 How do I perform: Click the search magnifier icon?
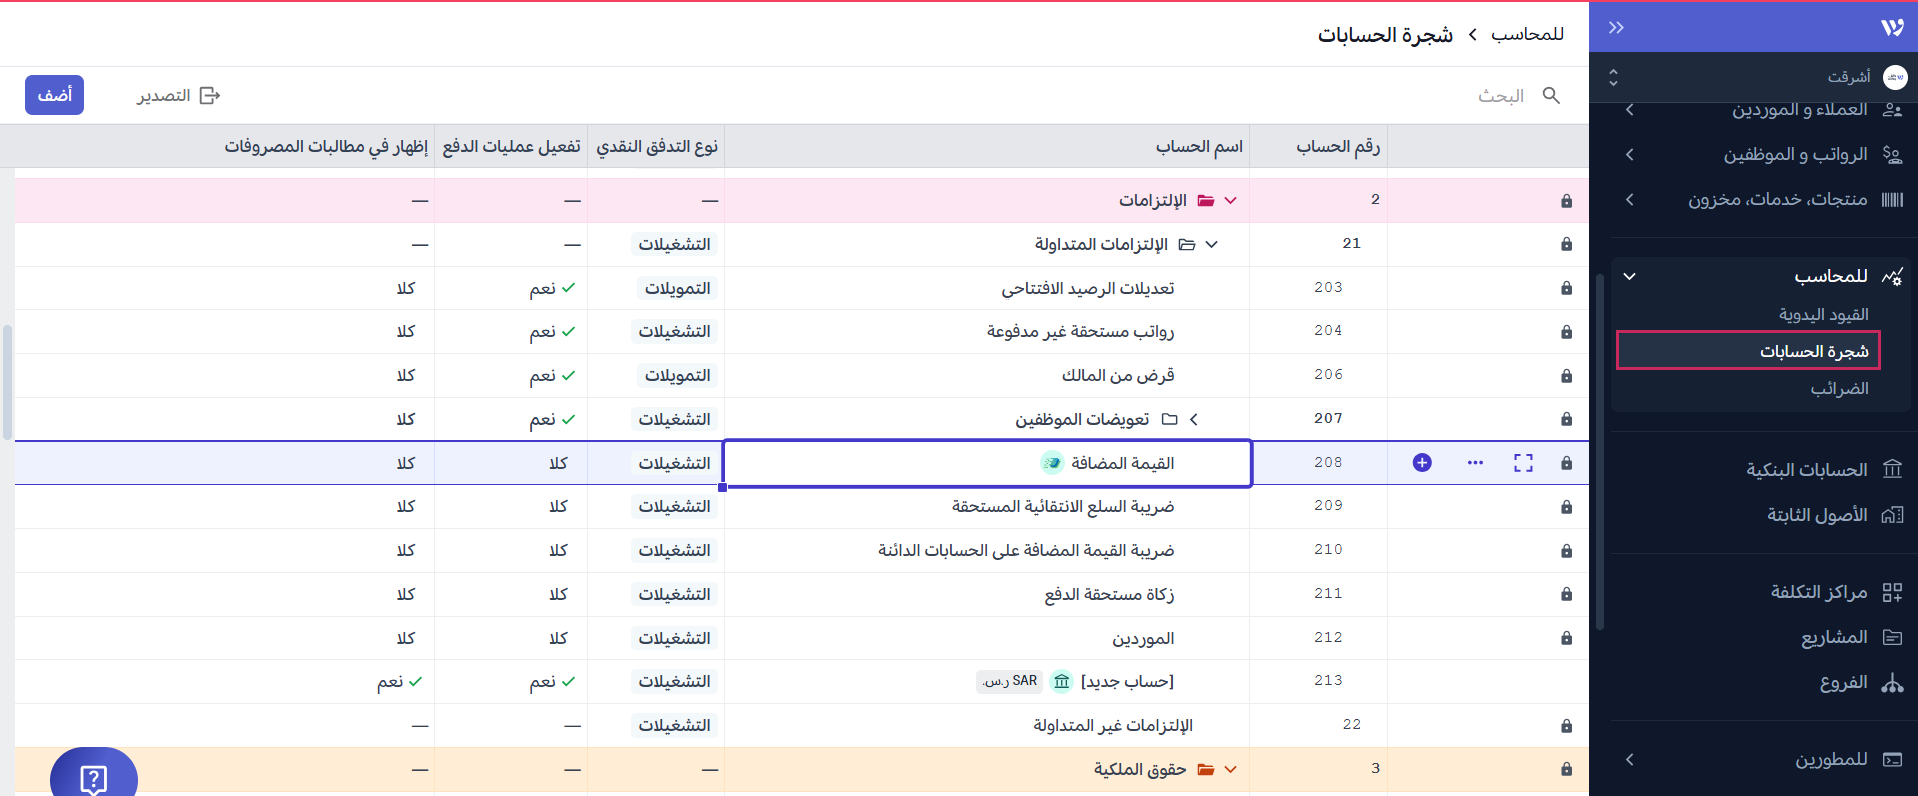(x=1551, y=95)
